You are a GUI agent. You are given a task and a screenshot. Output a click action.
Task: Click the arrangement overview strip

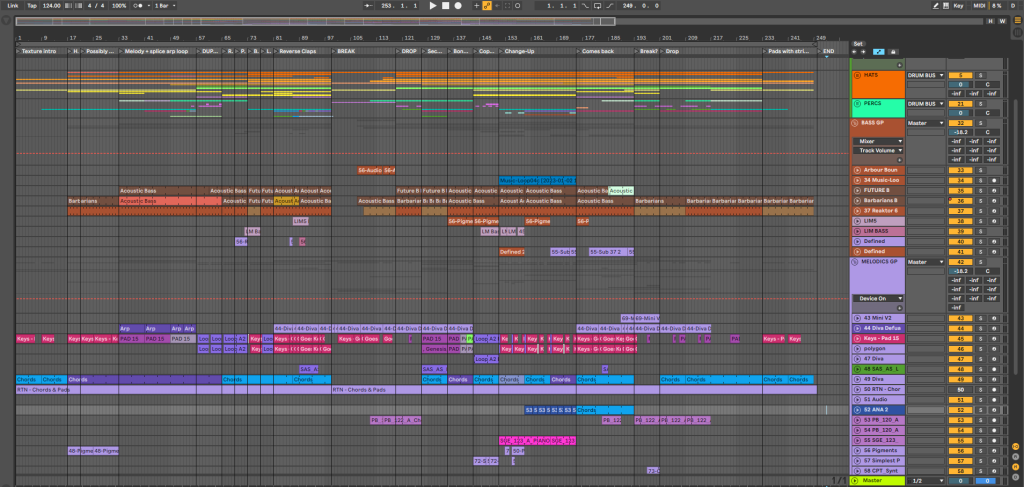[500, 21]
